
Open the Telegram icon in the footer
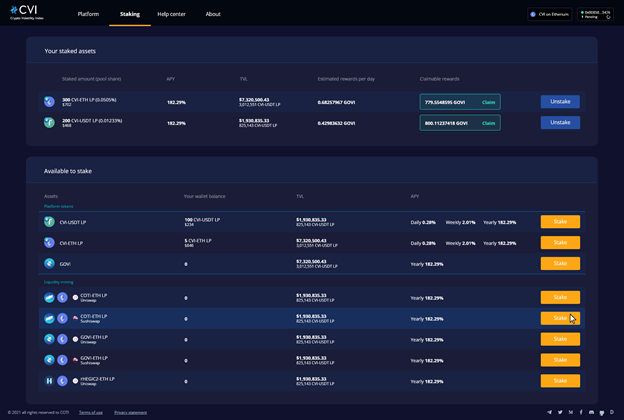point(550,412)
